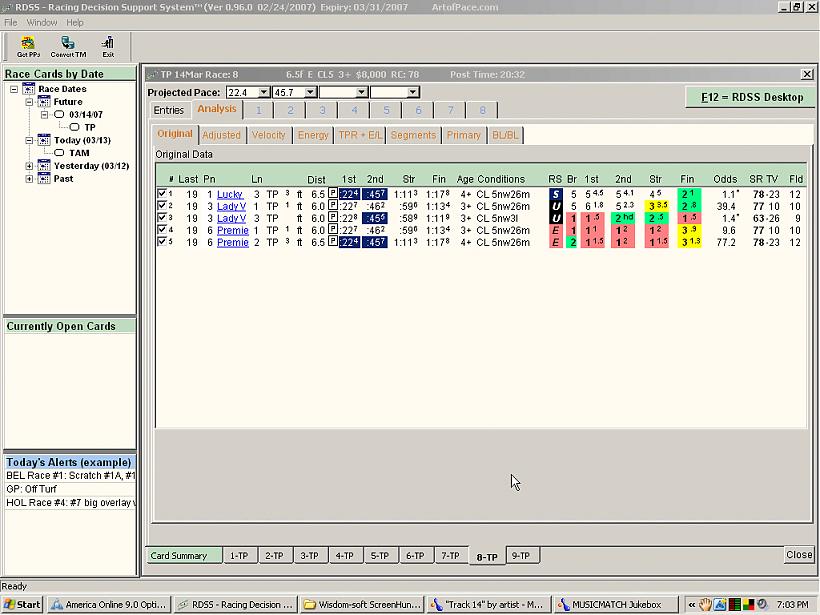Expand the Yesterday (03/12) node
Image resolution: width=820 pixels, height=615 pixels.
click(29, 166)
